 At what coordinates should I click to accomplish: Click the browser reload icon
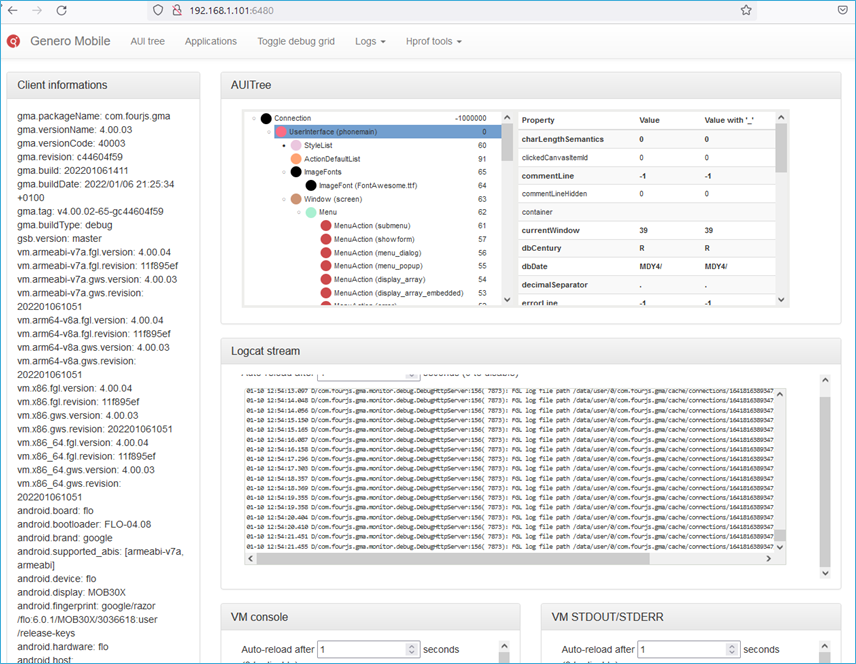tap(62, 10)
